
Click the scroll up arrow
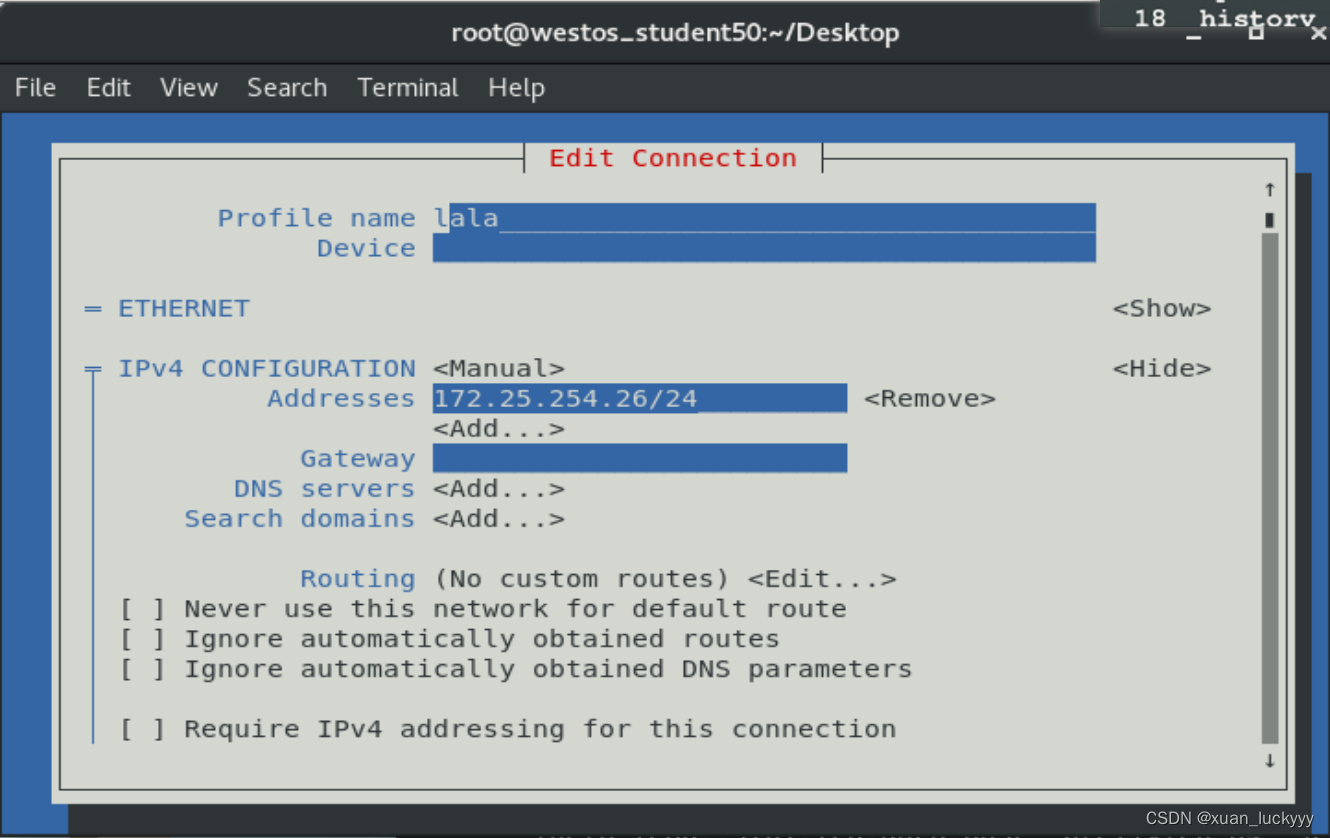point(1270,189)
